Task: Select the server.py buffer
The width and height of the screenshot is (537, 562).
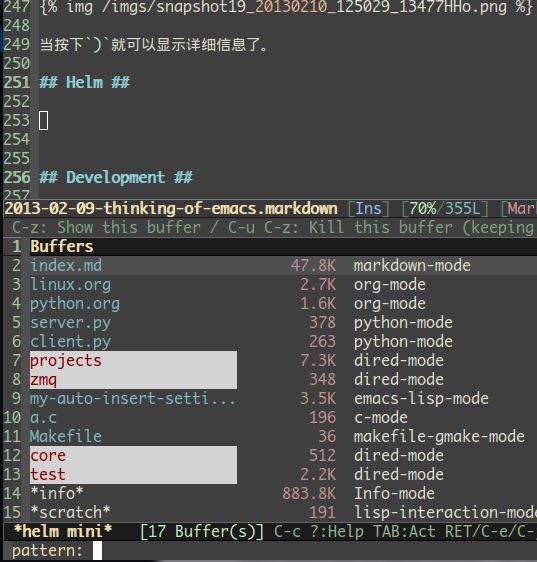Action: click(70, 323)
